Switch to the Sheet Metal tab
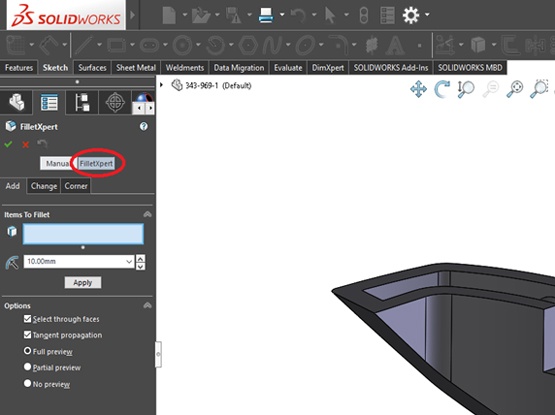Viewport: 555px width, 415px height. pyautogui.click(x=136, y=68)
